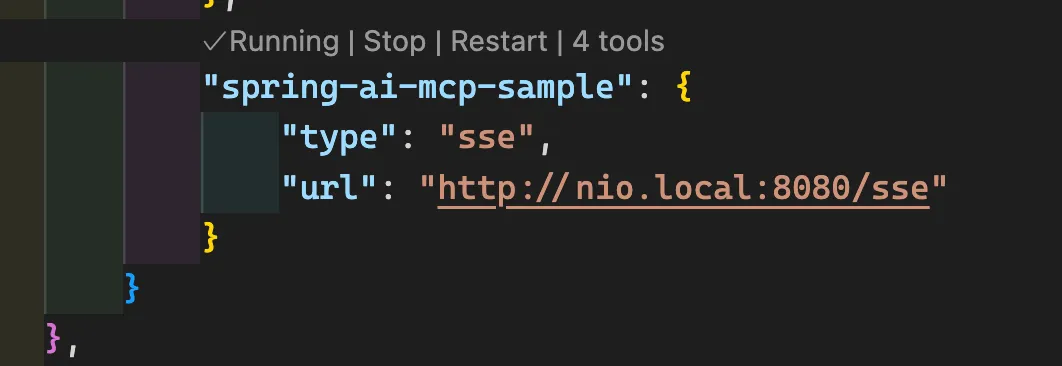Click the pink closing brace
1062x366 pixels.
[53, 338]
